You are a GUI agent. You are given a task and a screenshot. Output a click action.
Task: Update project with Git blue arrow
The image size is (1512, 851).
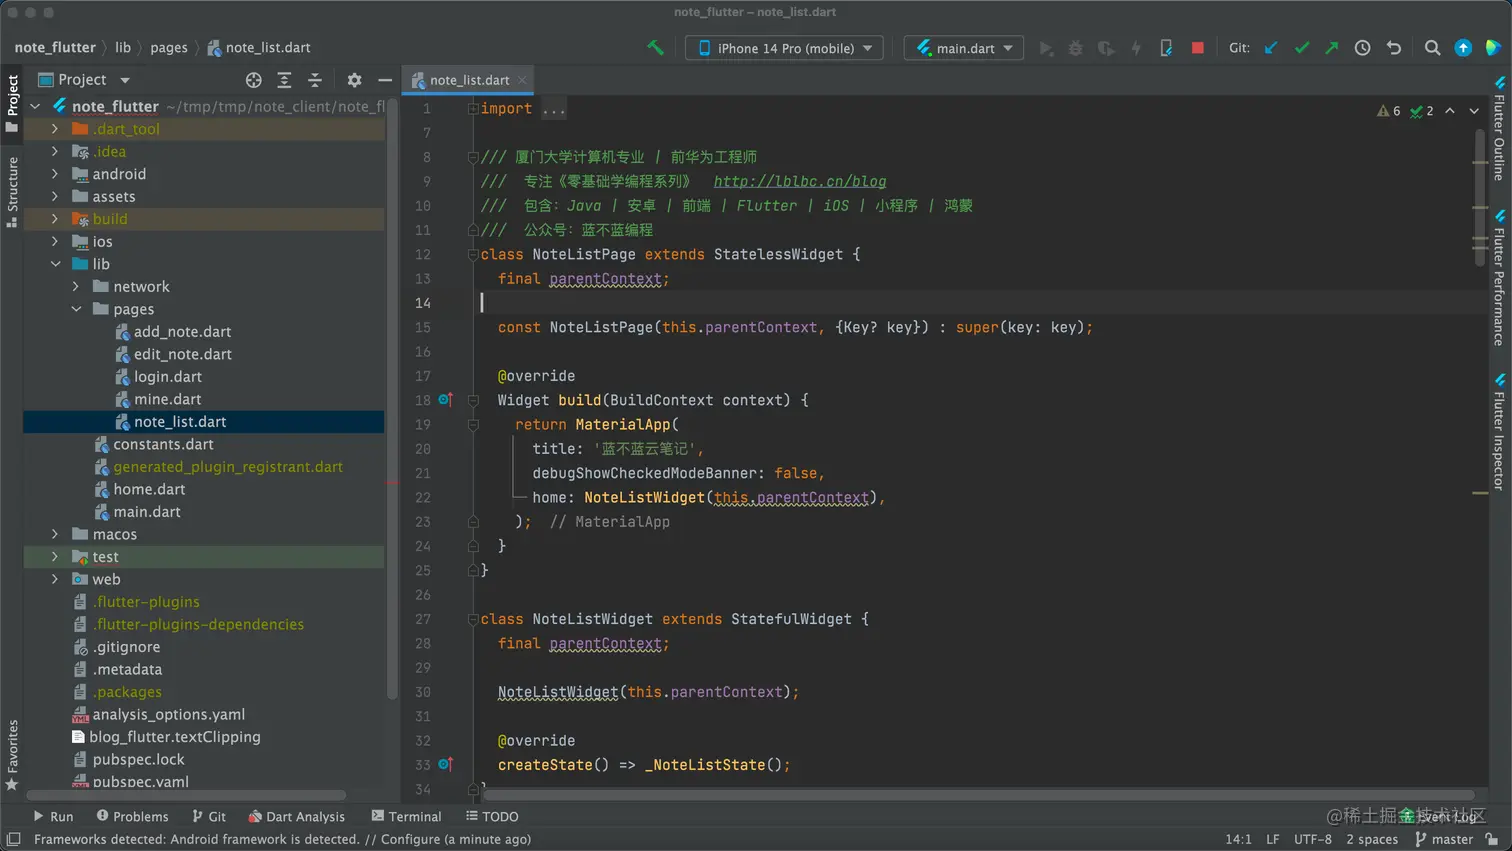pos(1271,48)
